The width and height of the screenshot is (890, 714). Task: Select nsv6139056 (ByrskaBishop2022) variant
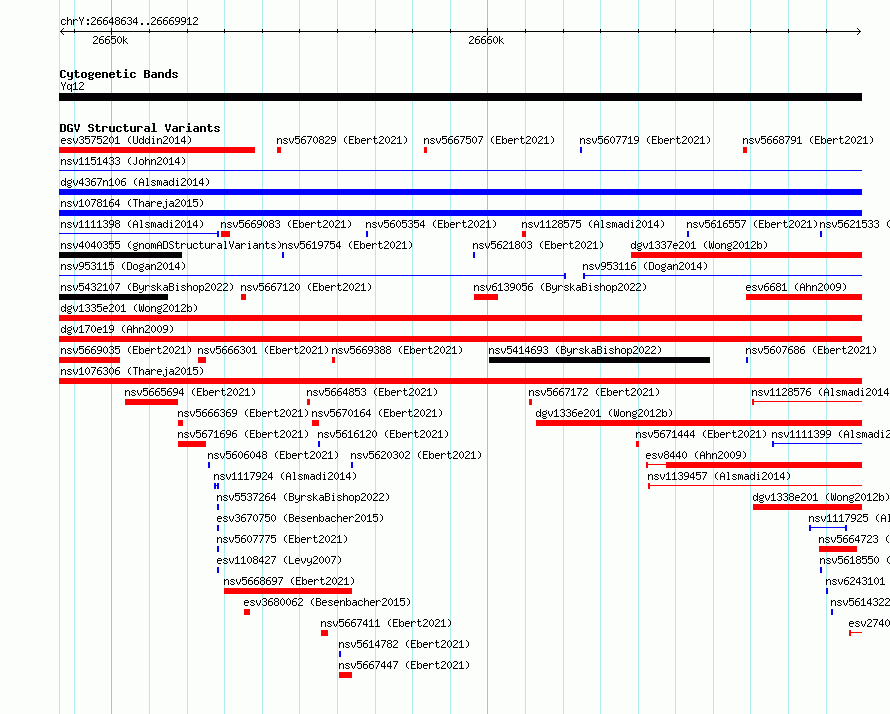click(560, 287)
